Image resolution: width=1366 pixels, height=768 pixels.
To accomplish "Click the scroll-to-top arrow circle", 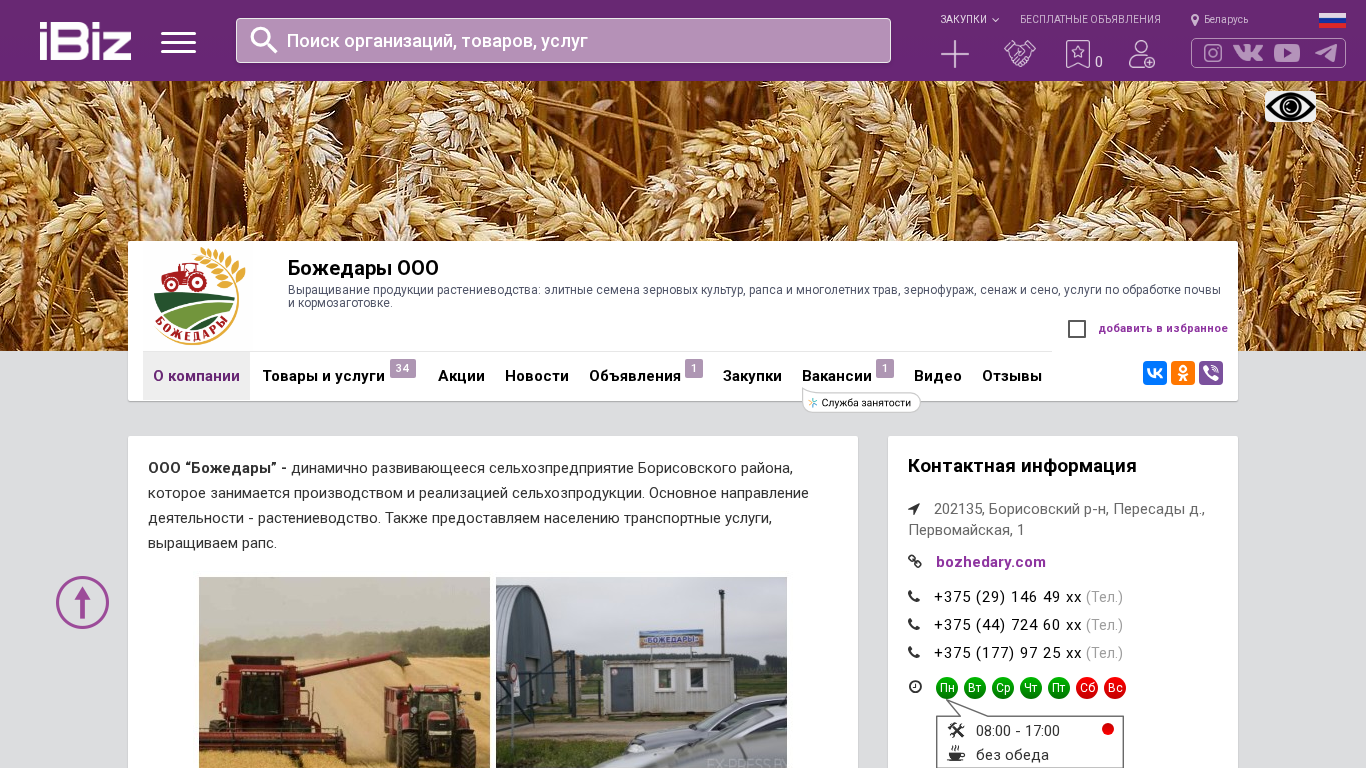I will 82,602.
